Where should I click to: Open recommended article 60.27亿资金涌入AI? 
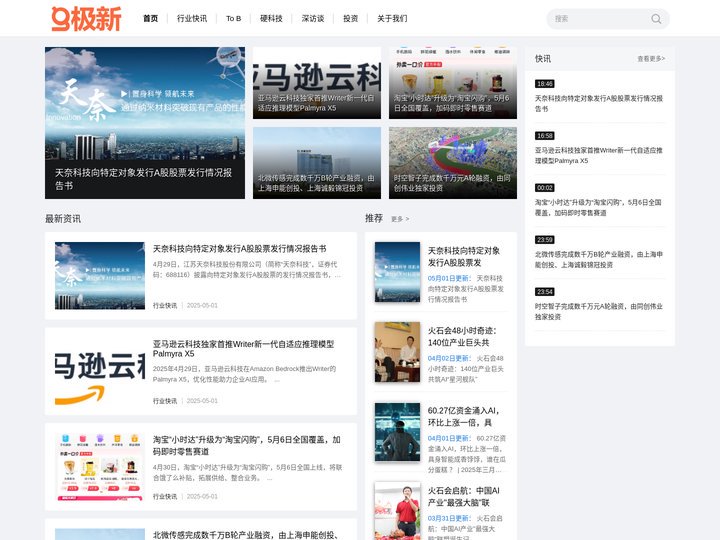coord(463,416)
